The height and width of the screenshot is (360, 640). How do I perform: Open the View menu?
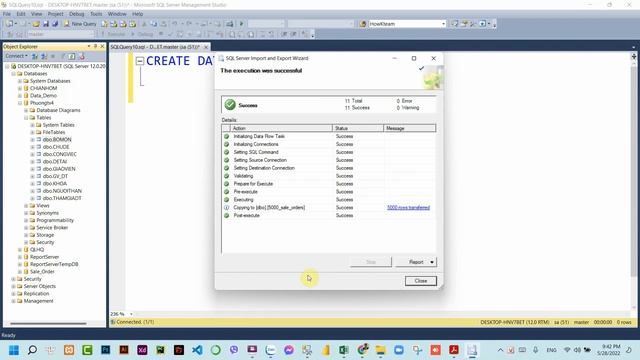[36, 14]
